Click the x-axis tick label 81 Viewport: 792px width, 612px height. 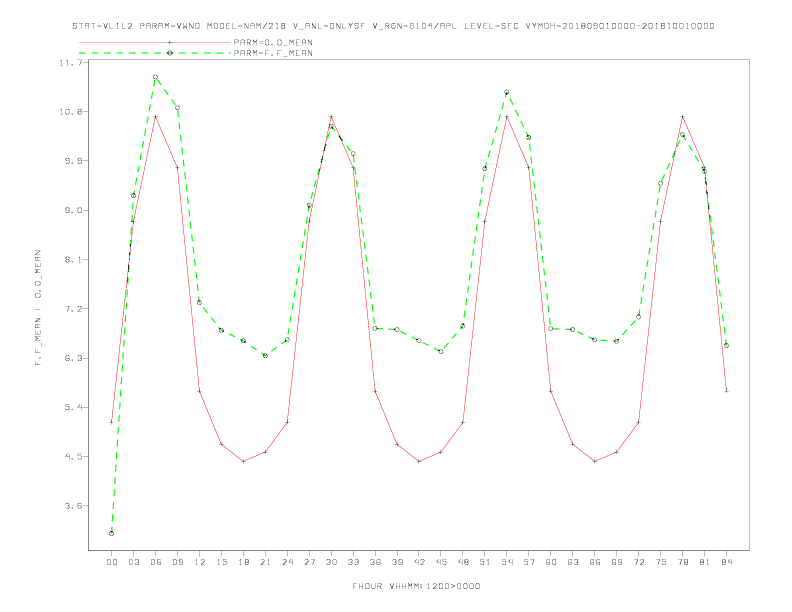coord(705,562)
